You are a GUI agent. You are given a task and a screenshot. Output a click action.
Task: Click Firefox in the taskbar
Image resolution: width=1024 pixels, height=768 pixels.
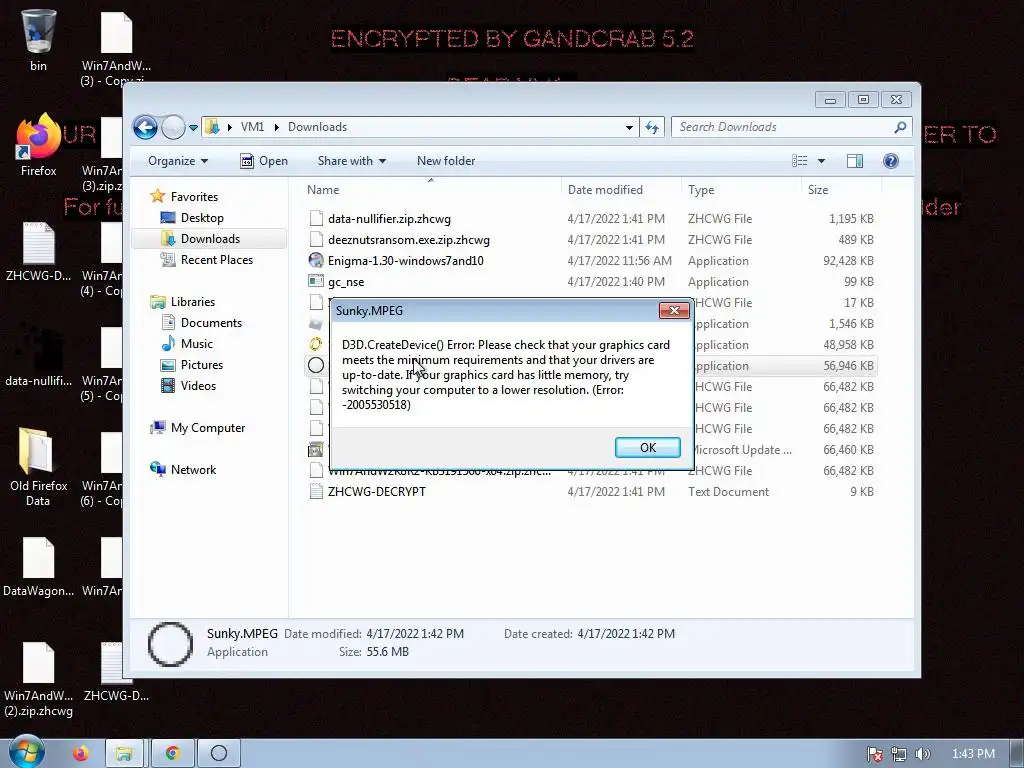tap(81, 754)
